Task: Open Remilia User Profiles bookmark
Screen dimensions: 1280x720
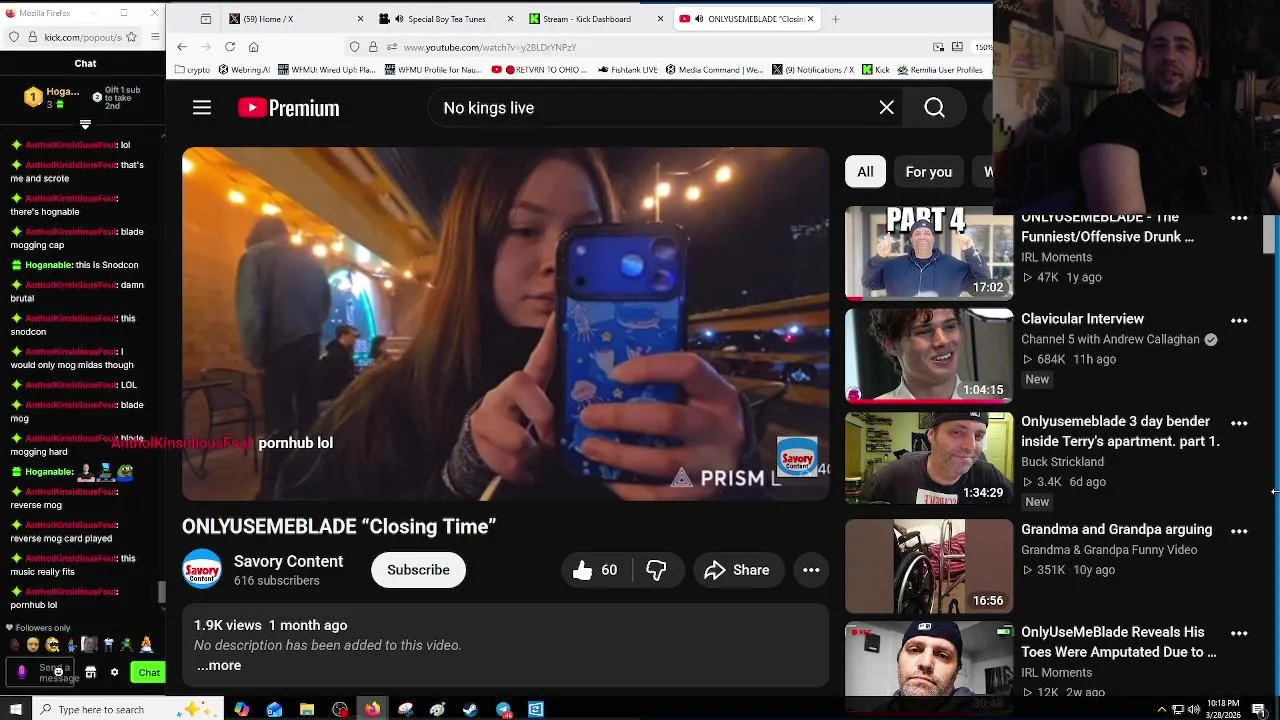Action: click(939, 70)
